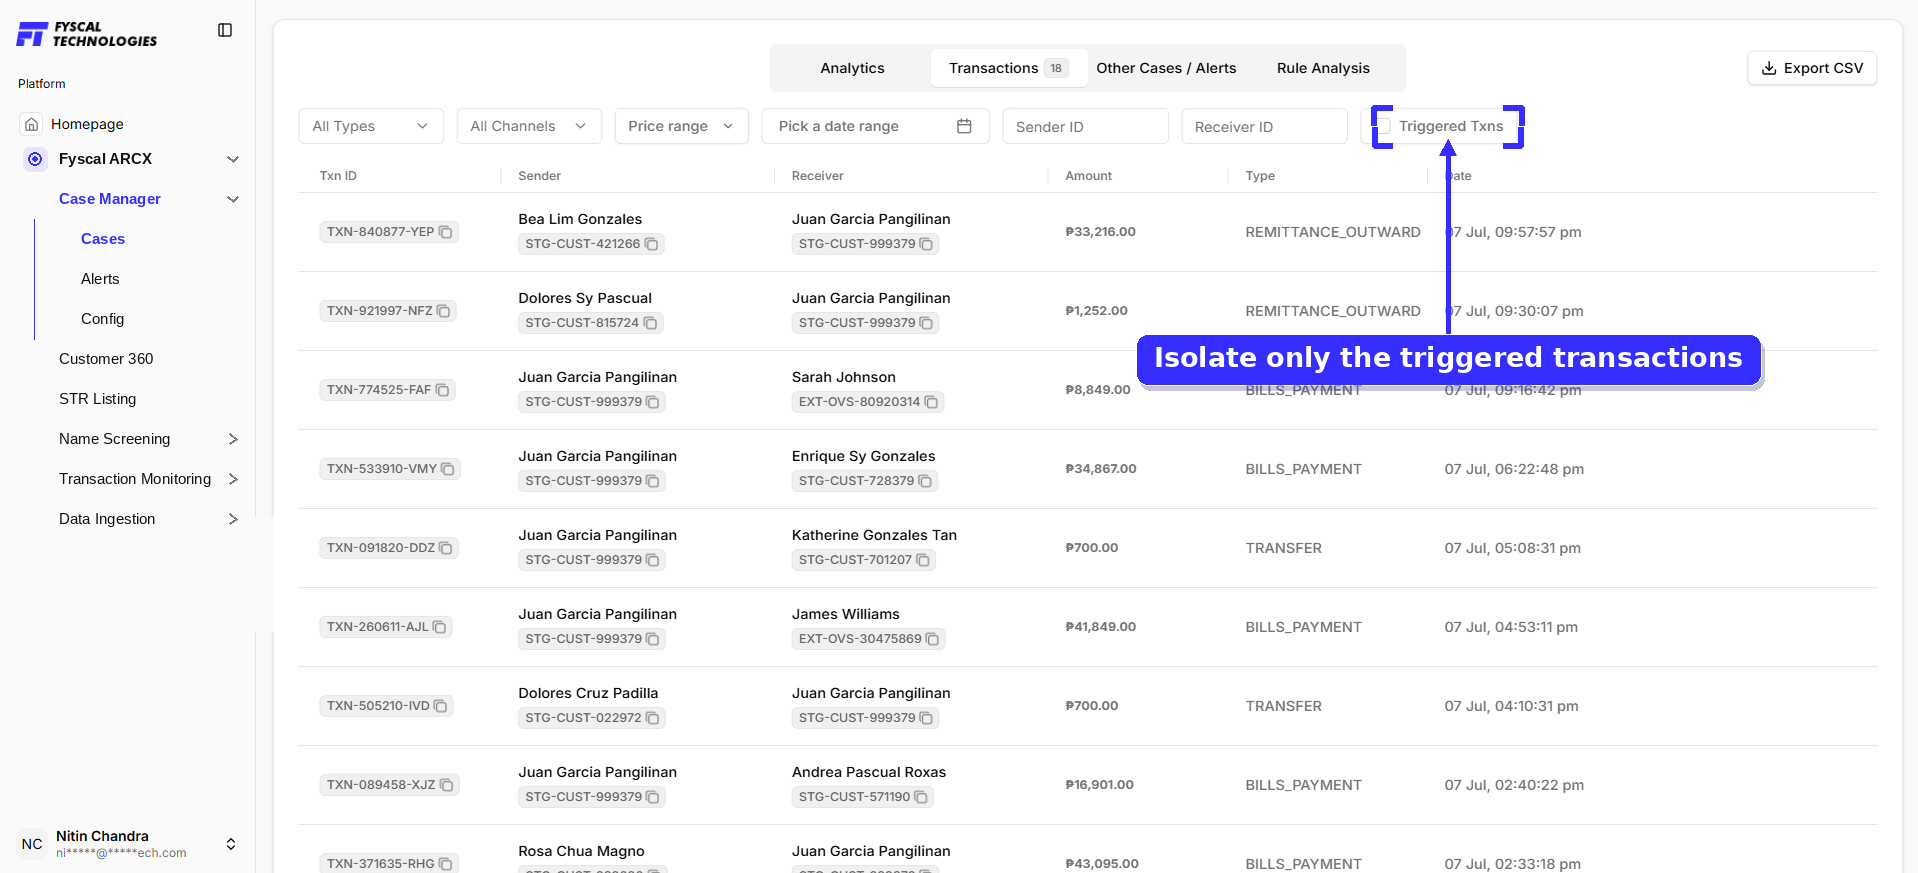The image size is (1918, 873).
Task: Collapse the Case Manager chevron
Action: (x=233, y=199)
